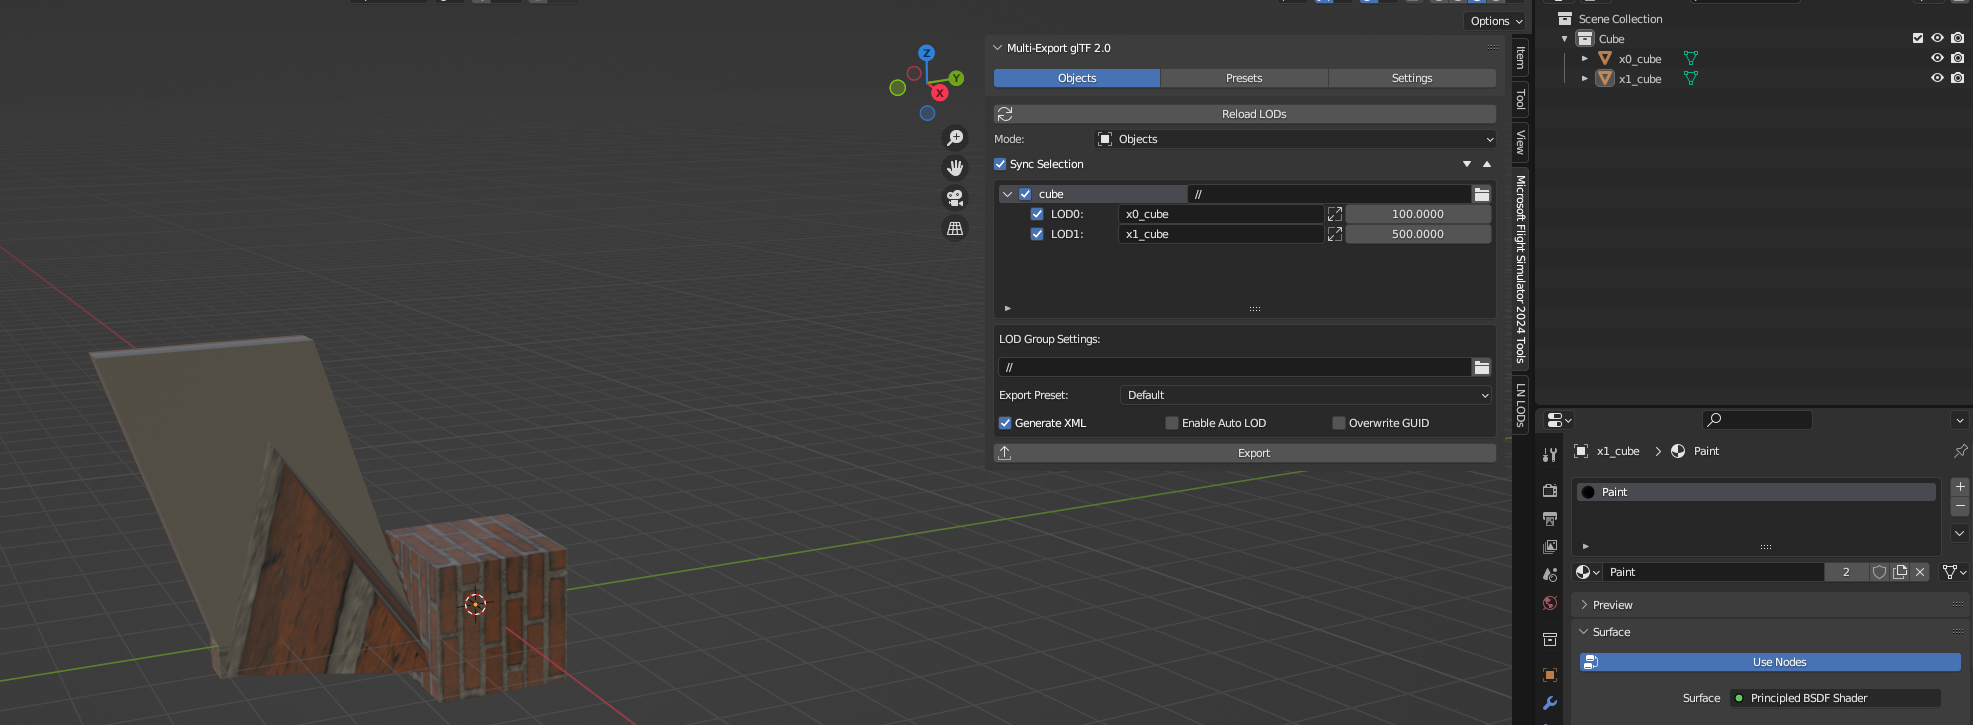Open the Export Preset dropdown
This screenshot has width=1973, height=725.
point(1305,395)
